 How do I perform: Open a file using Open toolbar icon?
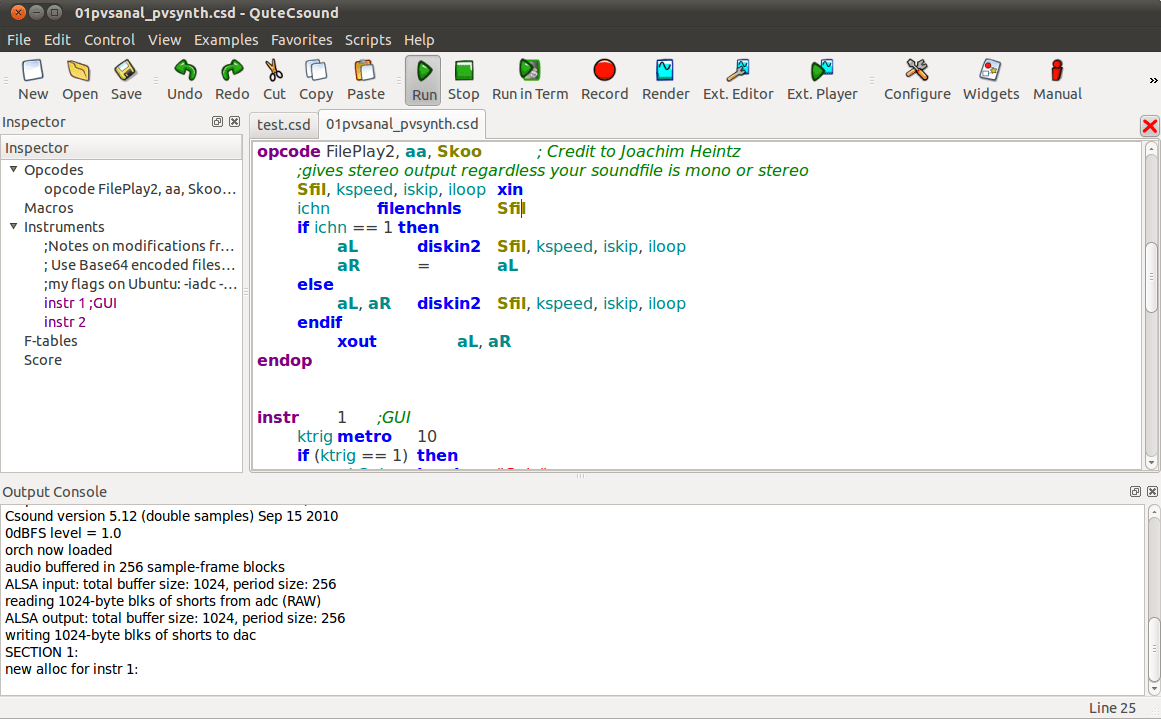pyautogui.click(x=79, y=80)
